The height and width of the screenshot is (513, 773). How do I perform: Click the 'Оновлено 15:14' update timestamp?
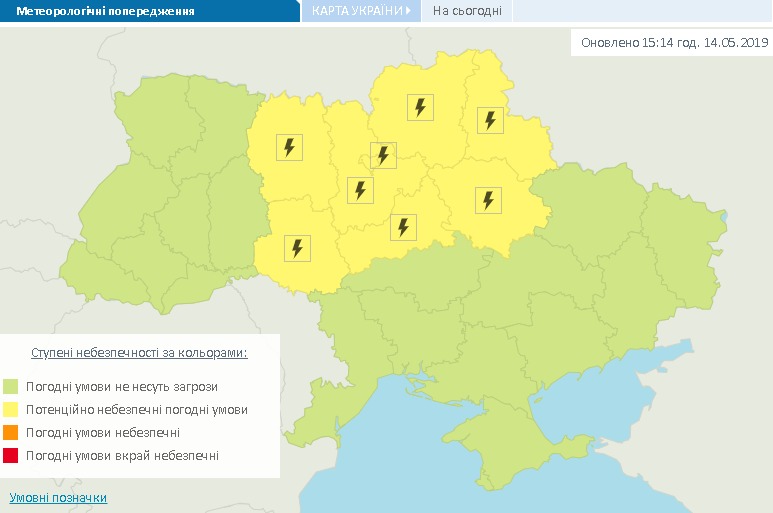[670, 43]
